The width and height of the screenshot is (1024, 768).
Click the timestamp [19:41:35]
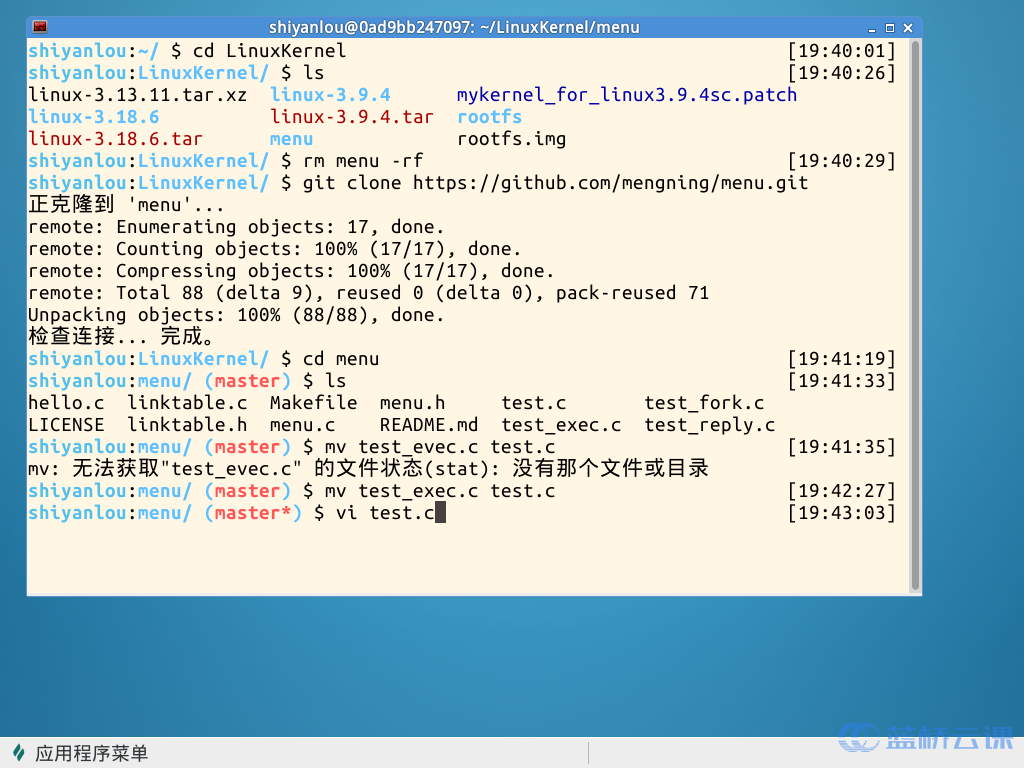[841, 447]
